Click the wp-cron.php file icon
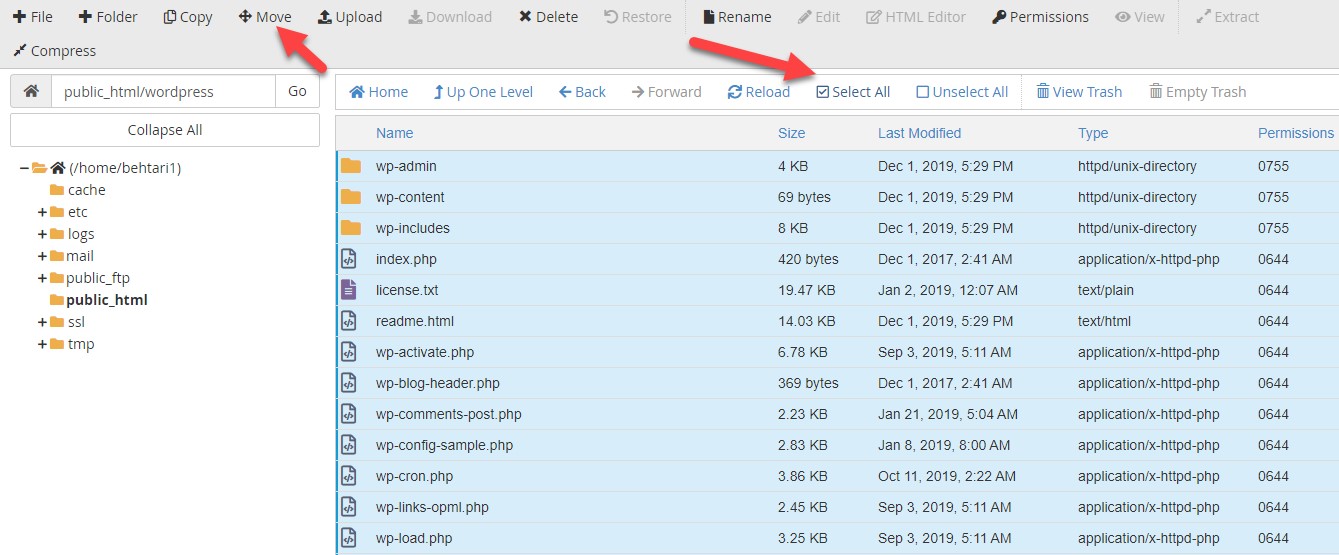This screenshot has height=555, width=1339. click(349, 476)
